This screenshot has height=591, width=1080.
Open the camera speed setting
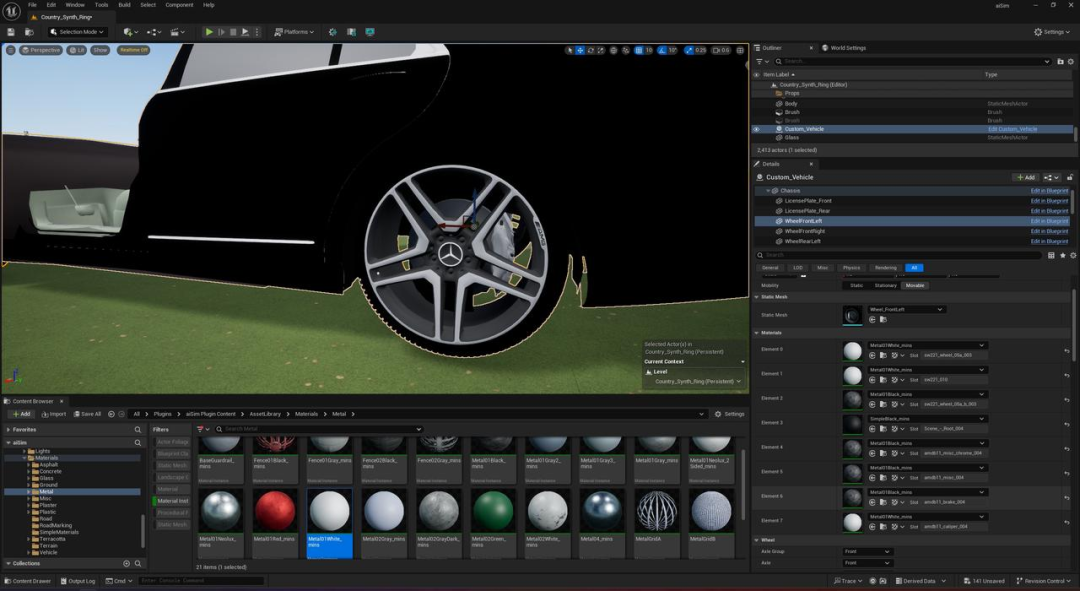[x=721, y=50]
